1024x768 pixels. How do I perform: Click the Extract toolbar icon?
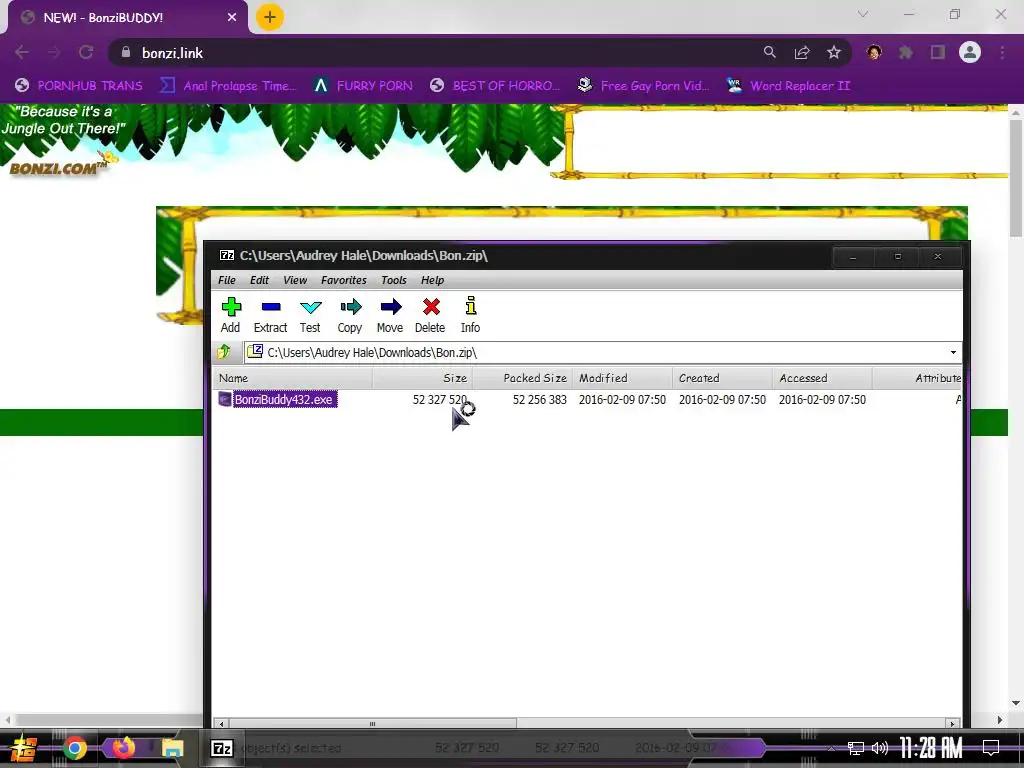point(270,315)
